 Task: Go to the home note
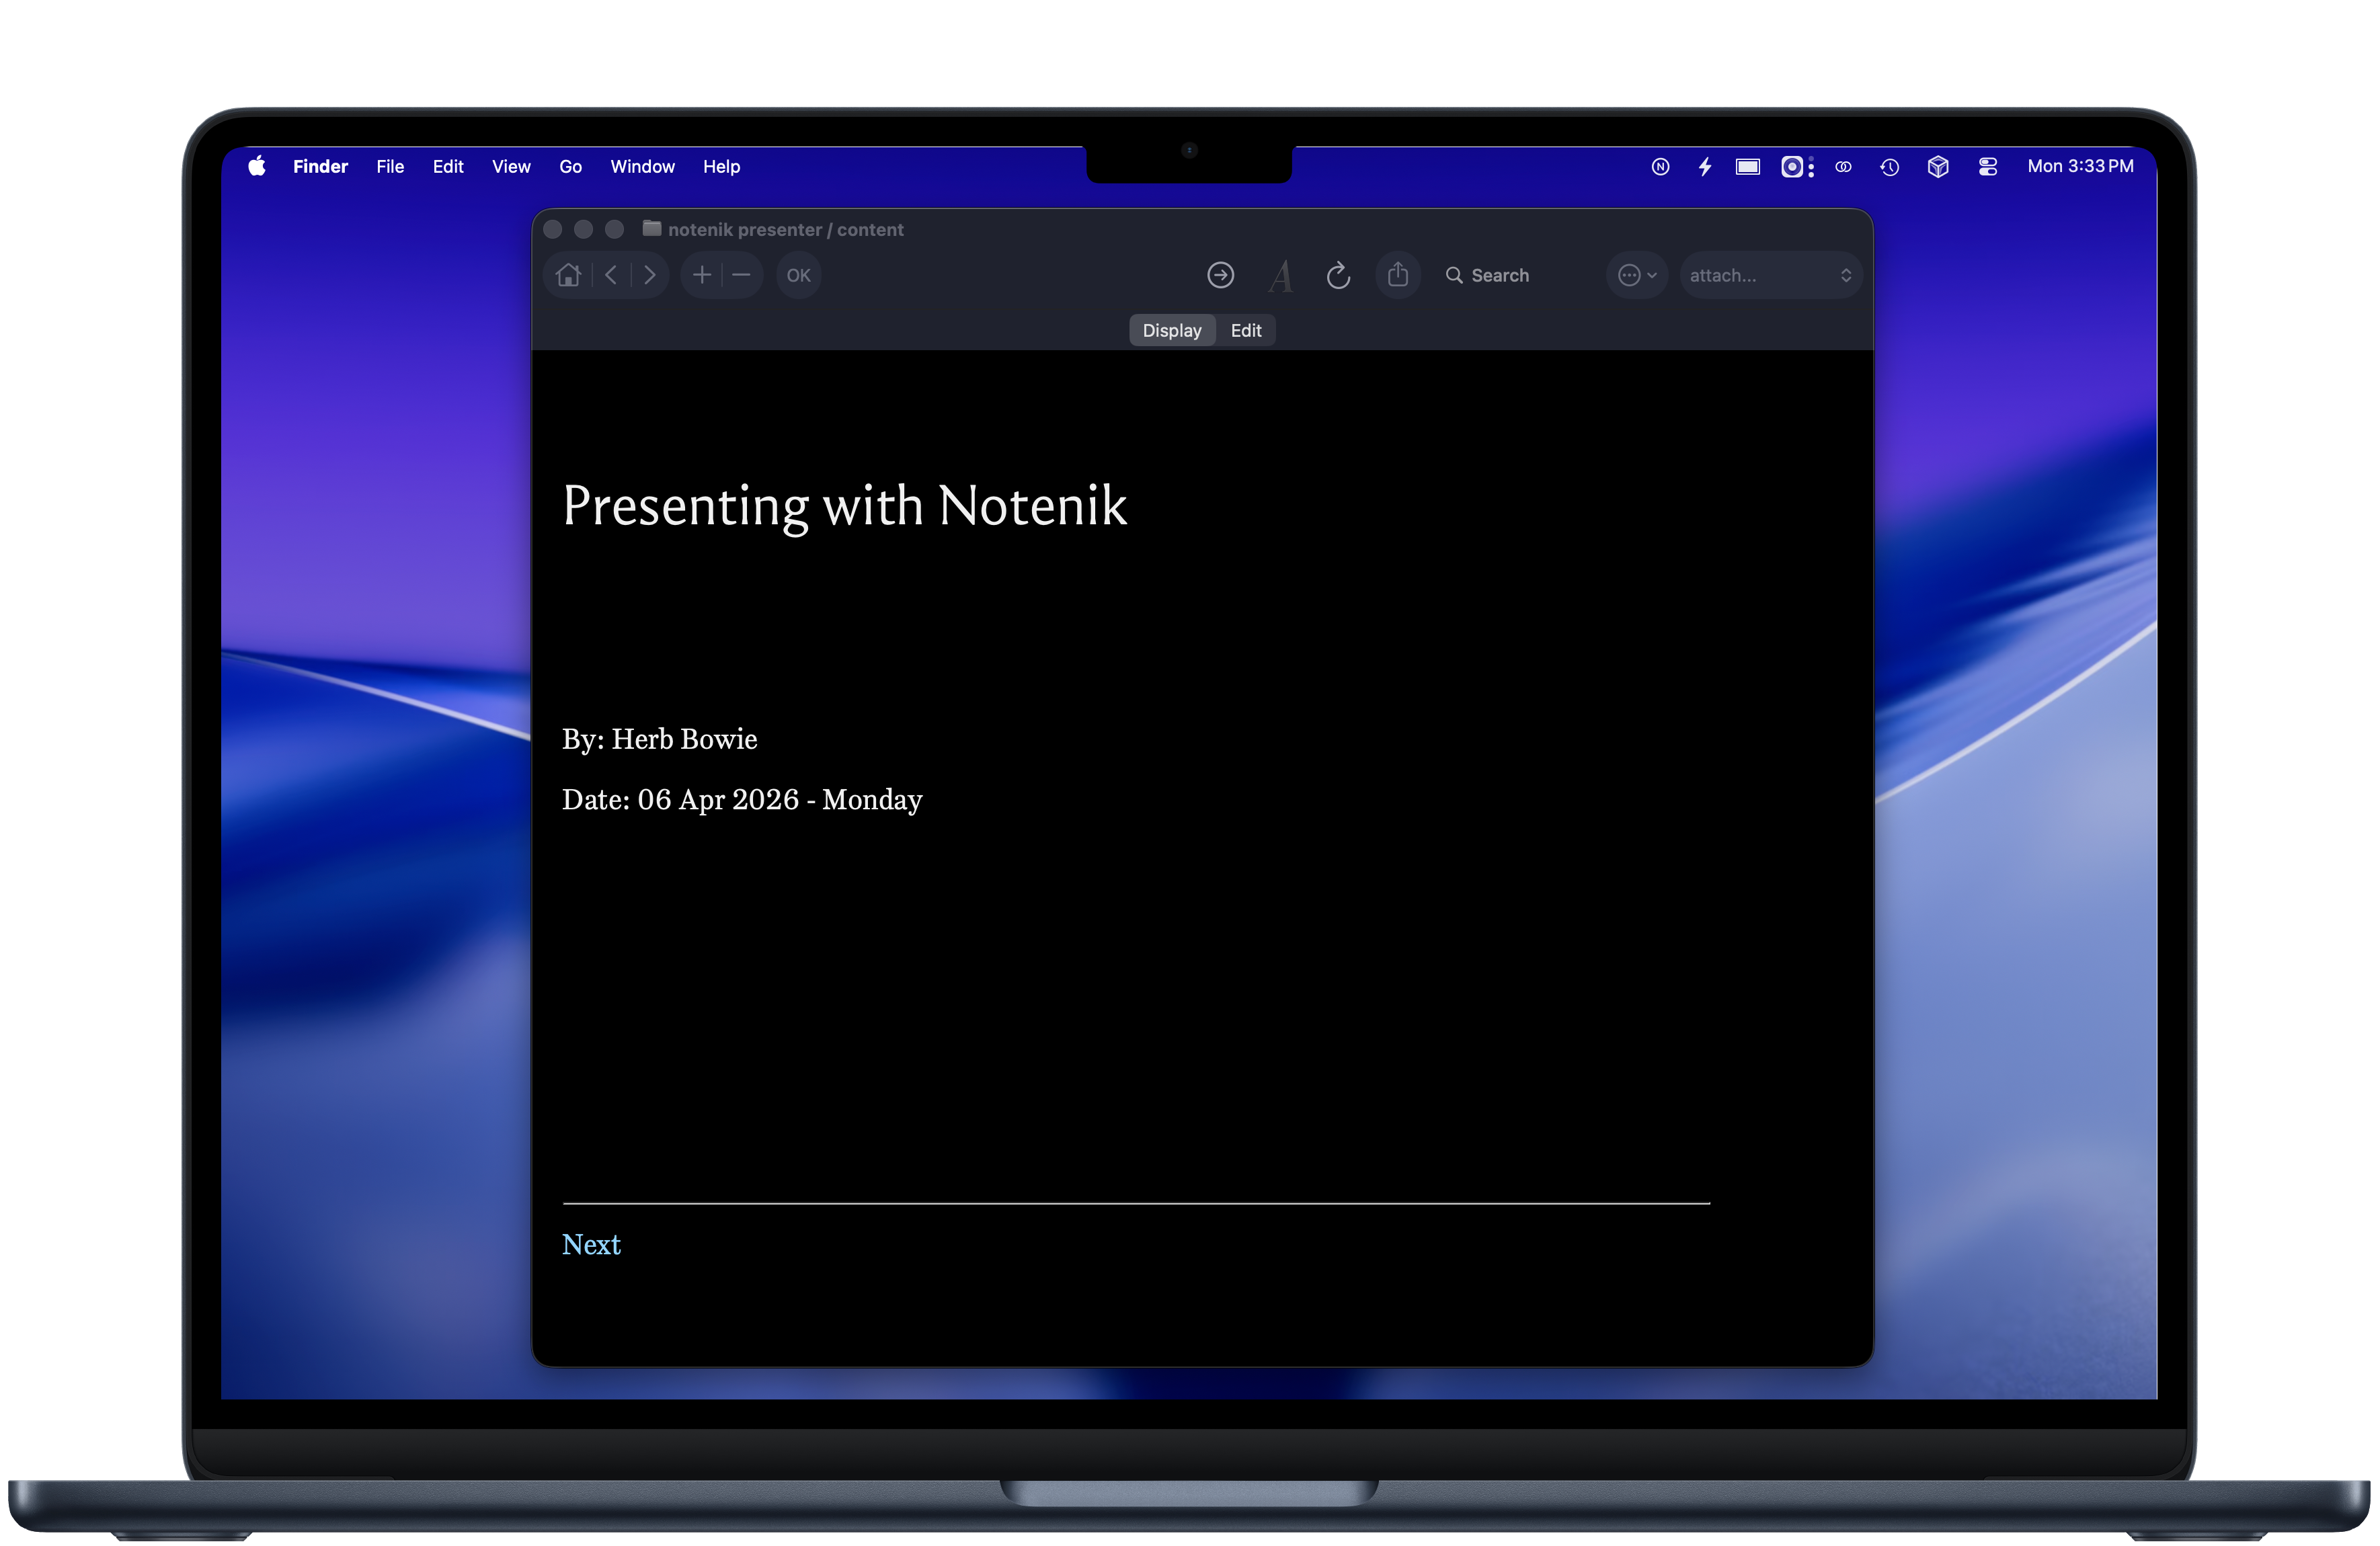[568, 275]
